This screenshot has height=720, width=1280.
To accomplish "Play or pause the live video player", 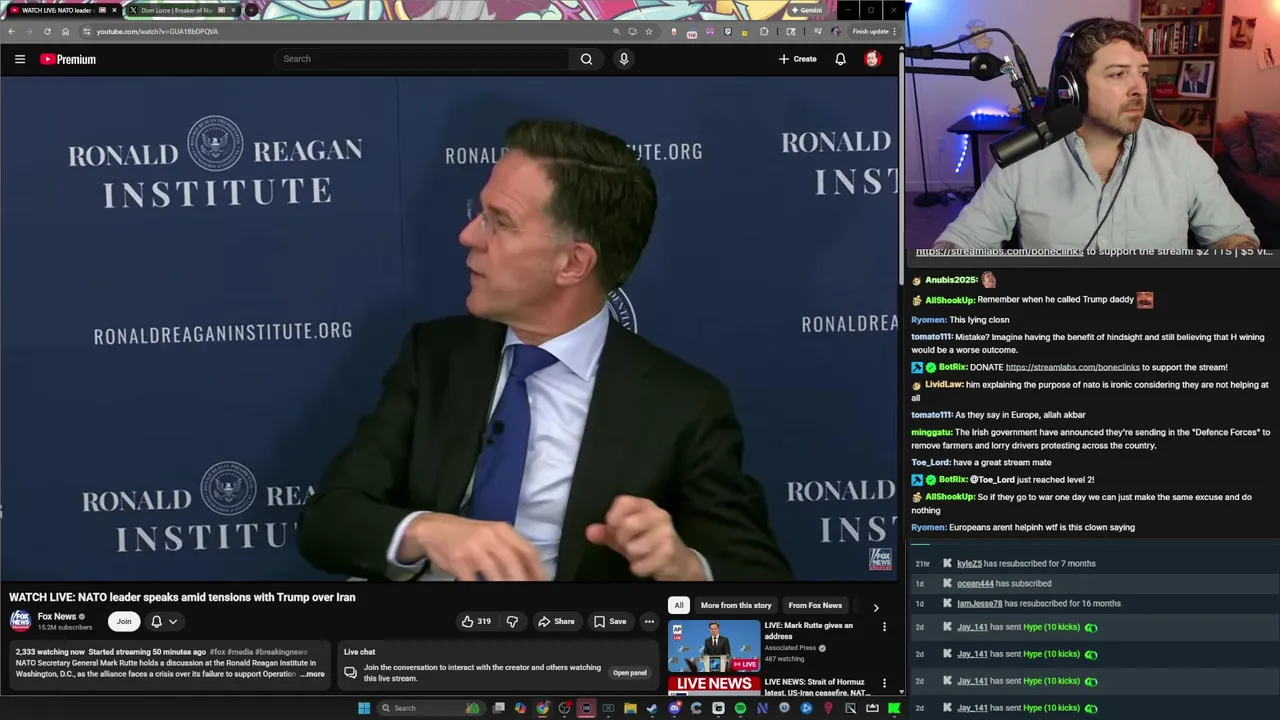I will coord(448,330).
